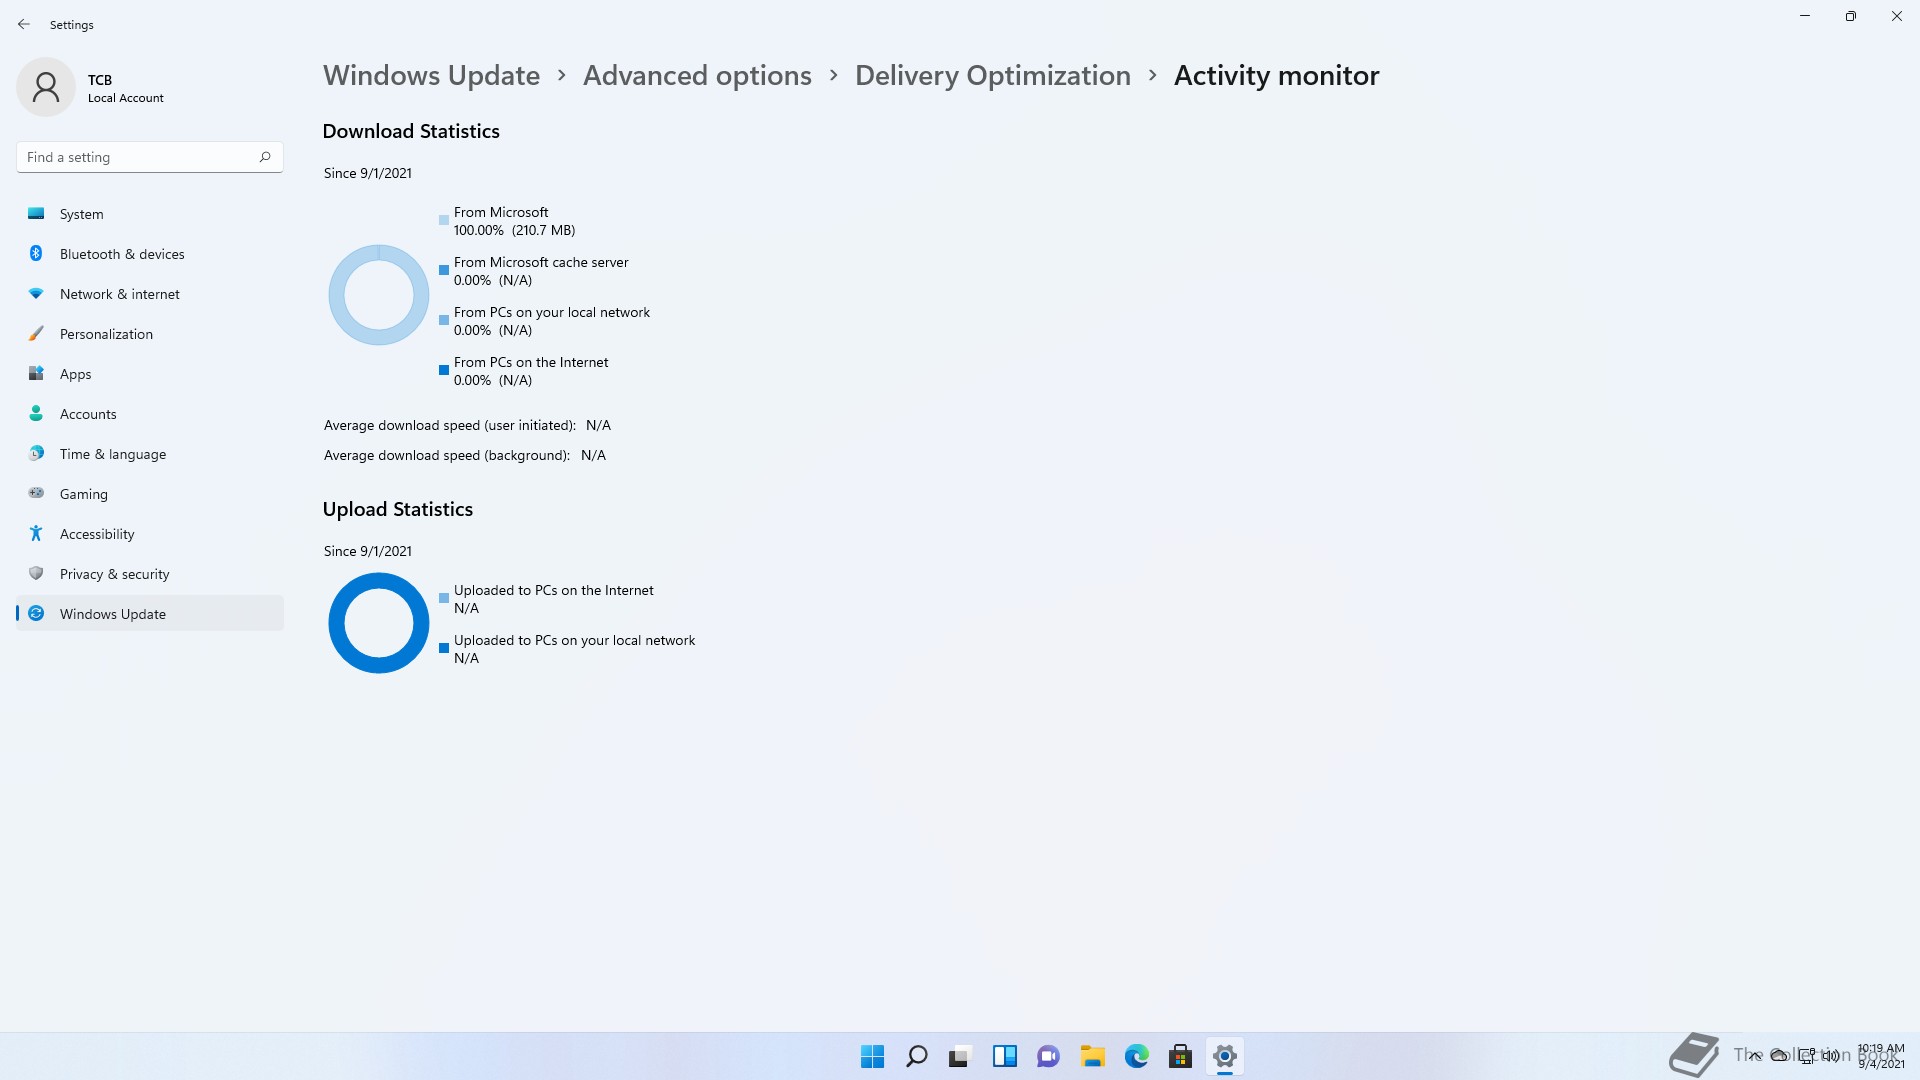Click the From Microsoft legend swatch
Screen dimensions: 1920x1080
click(x=444, y=220)
